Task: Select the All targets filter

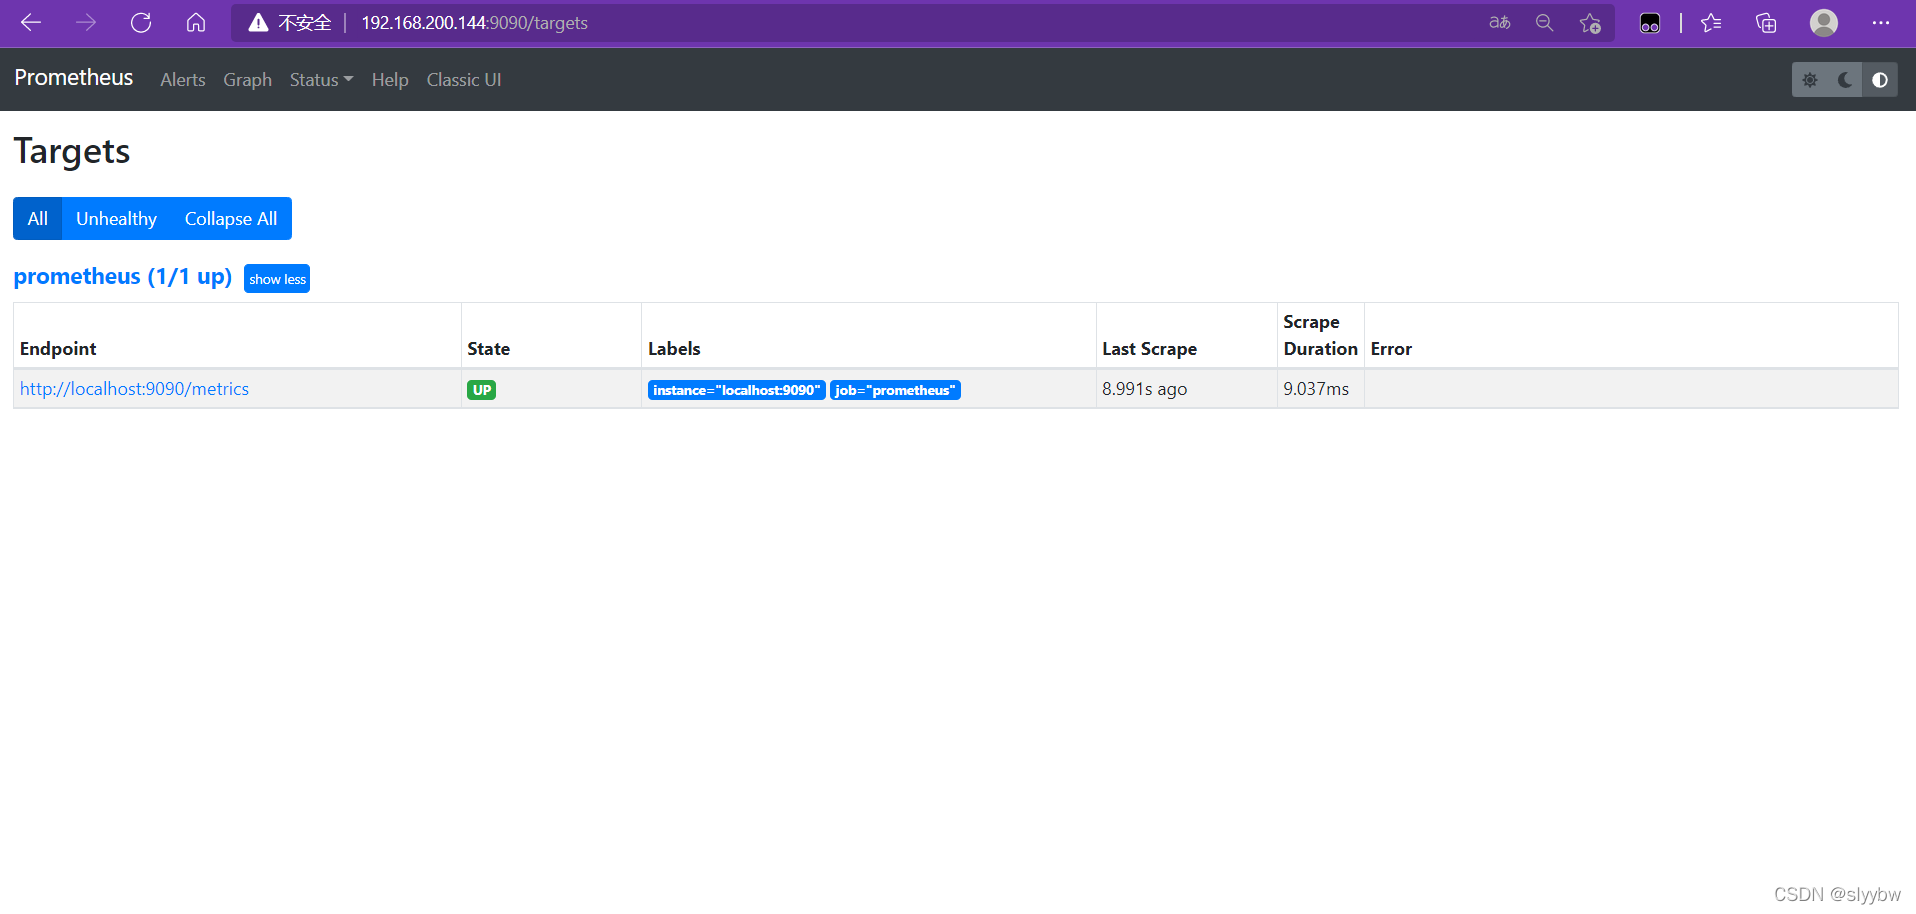Action: 38,219
